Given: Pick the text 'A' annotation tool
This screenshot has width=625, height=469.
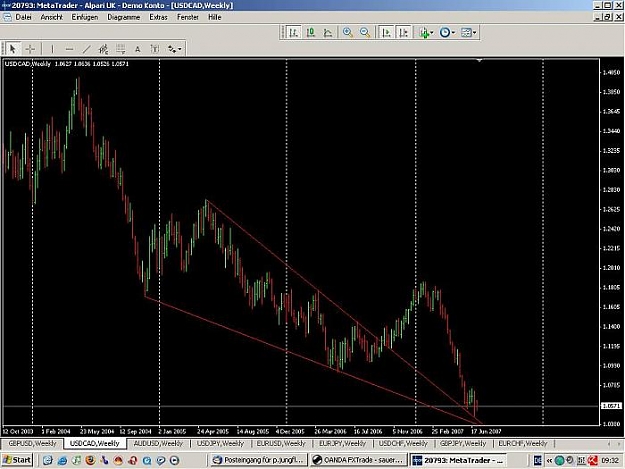Looking at the screenshot, I should (x=138, y=49).
